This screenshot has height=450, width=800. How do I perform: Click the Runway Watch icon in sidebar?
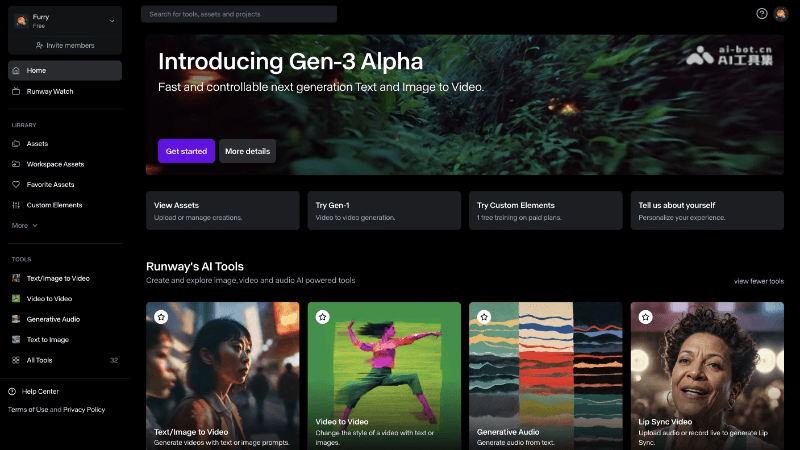[x=16, y=91]
